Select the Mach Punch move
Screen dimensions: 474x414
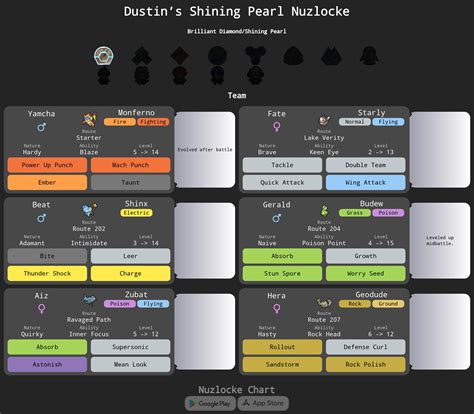(131, 165)
